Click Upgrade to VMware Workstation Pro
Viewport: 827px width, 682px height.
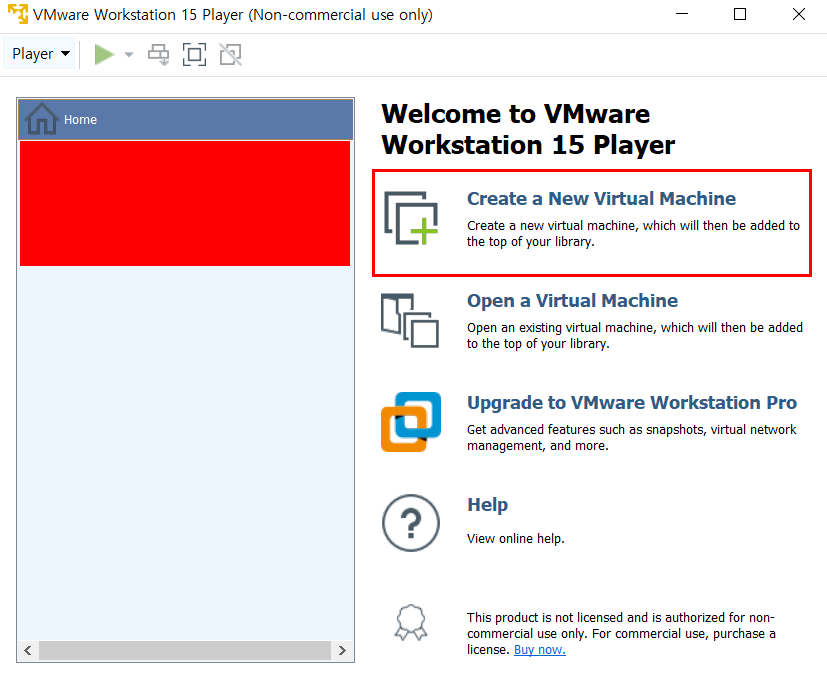[632, 403]
